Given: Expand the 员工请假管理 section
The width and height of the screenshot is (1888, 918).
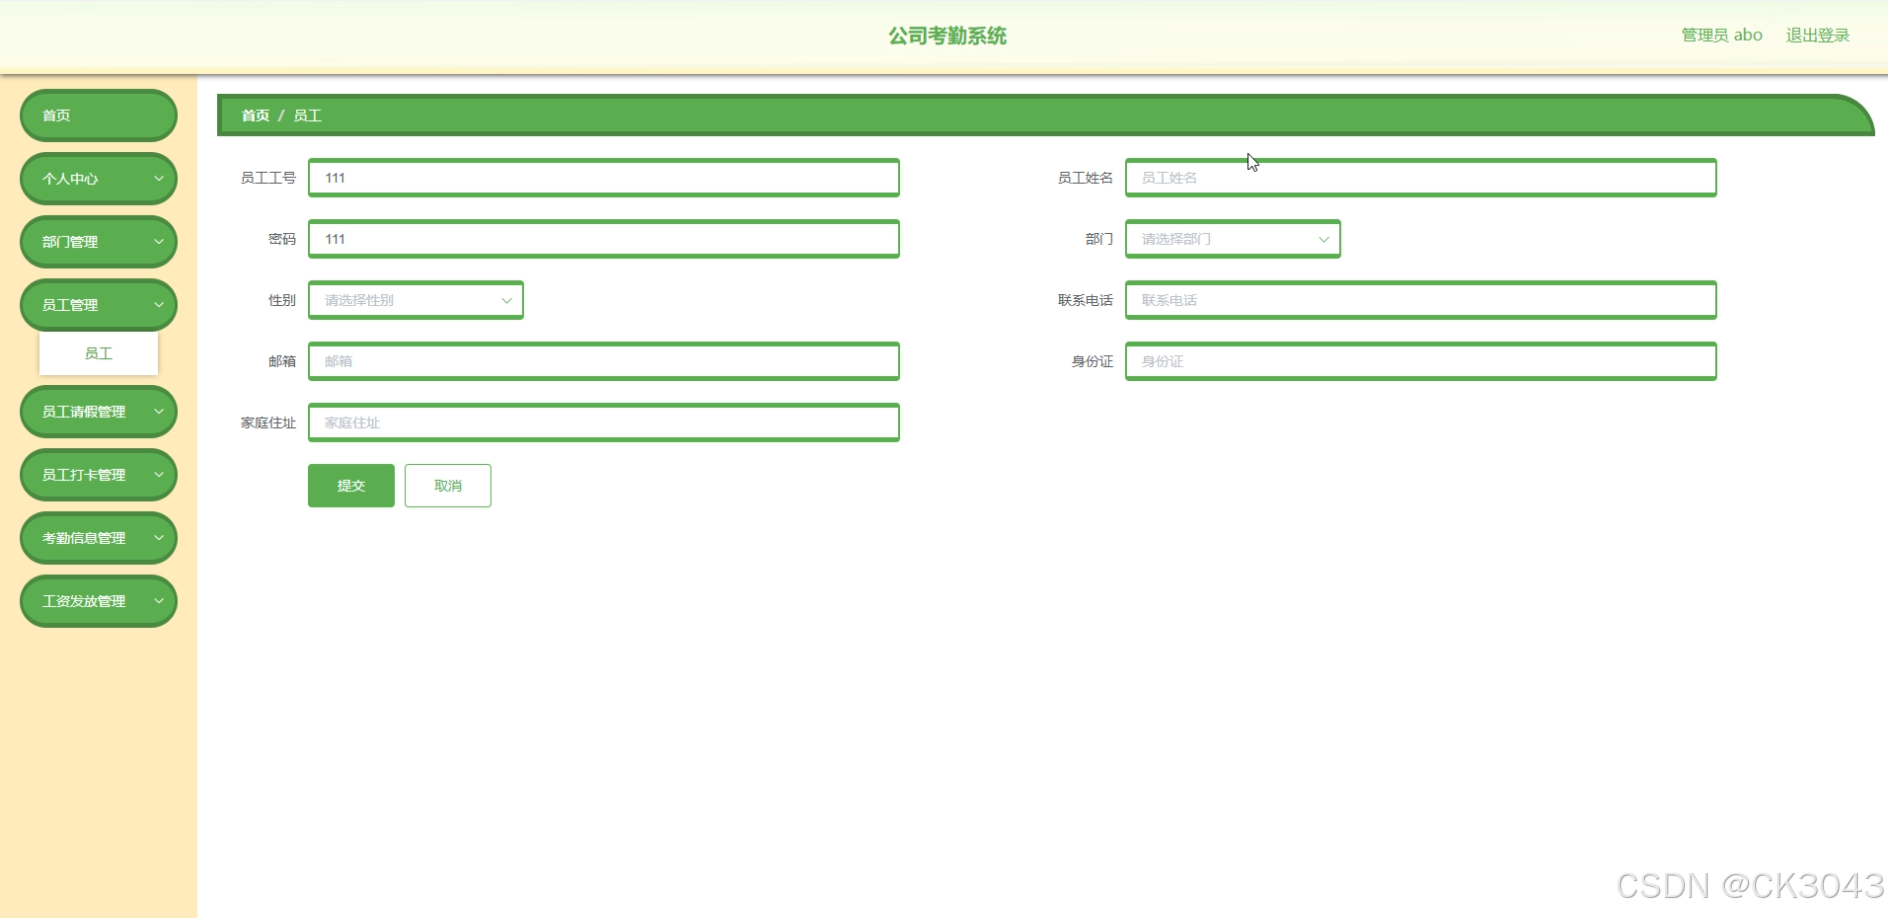Looking at the screenshot, I should tap(98, 411).
